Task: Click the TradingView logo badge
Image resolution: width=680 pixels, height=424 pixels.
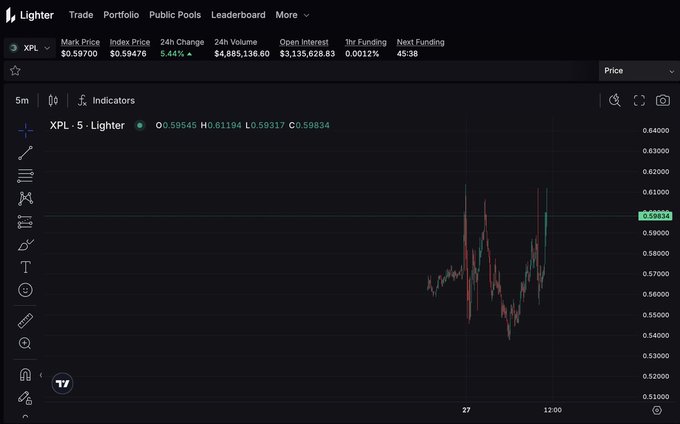Action: [62, 383]
